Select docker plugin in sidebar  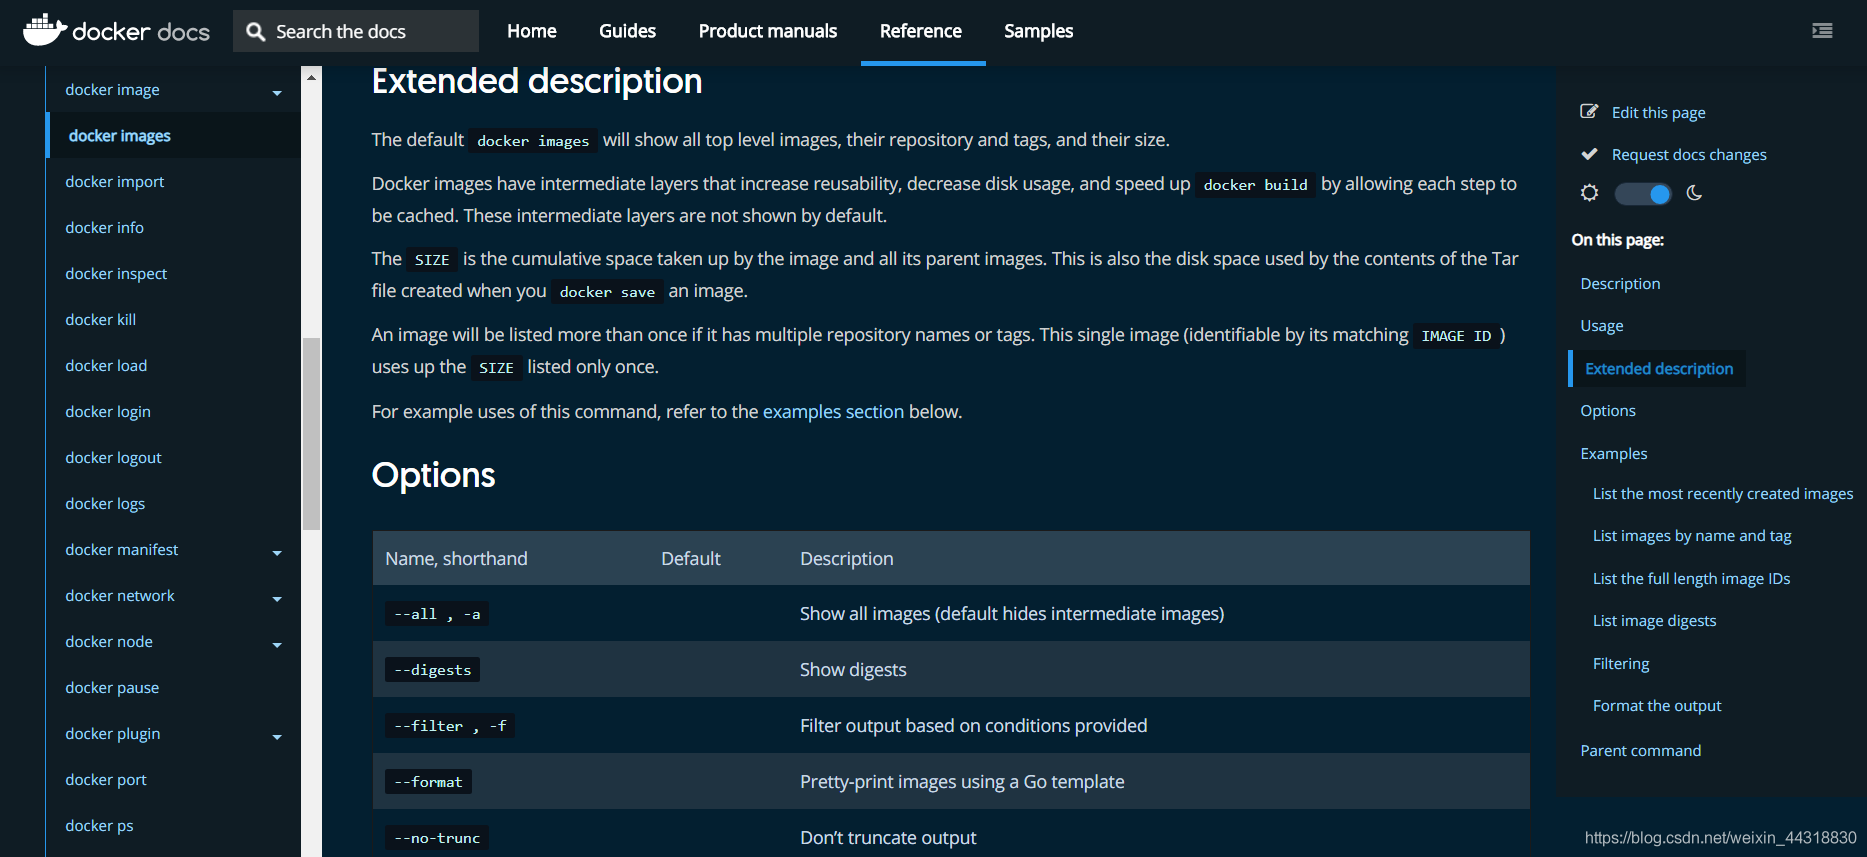pyautogui.click(x=113, y=734)
